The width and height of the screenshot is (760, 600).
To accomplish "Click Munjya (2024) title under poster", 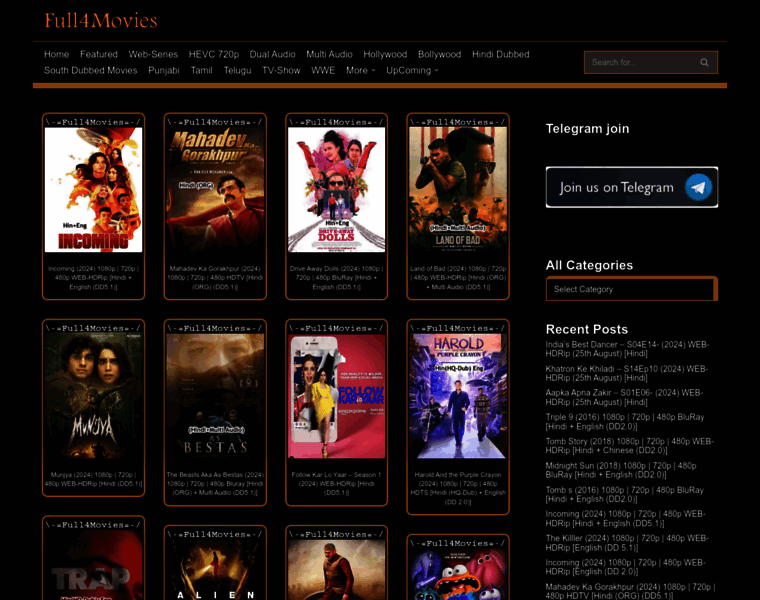I will pos(94,479).
